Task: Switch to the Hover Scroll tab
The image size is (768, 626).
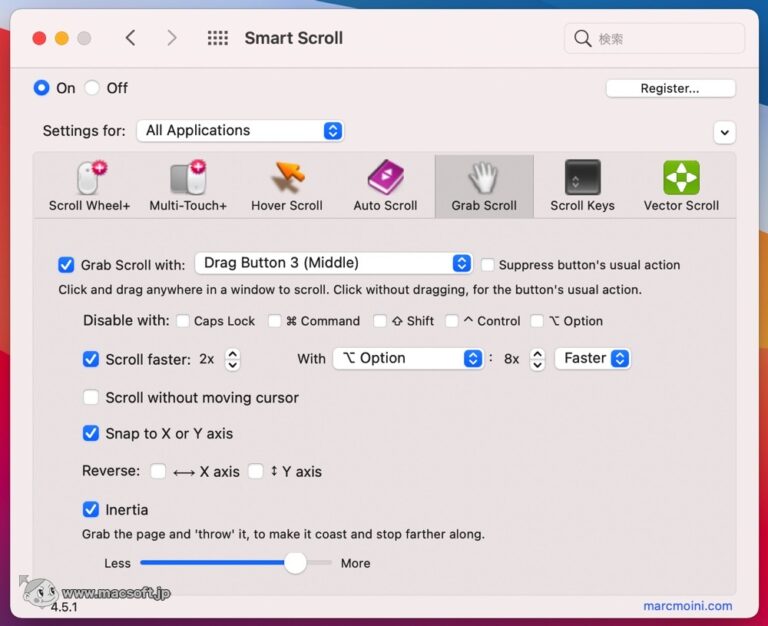Action: 287,186
